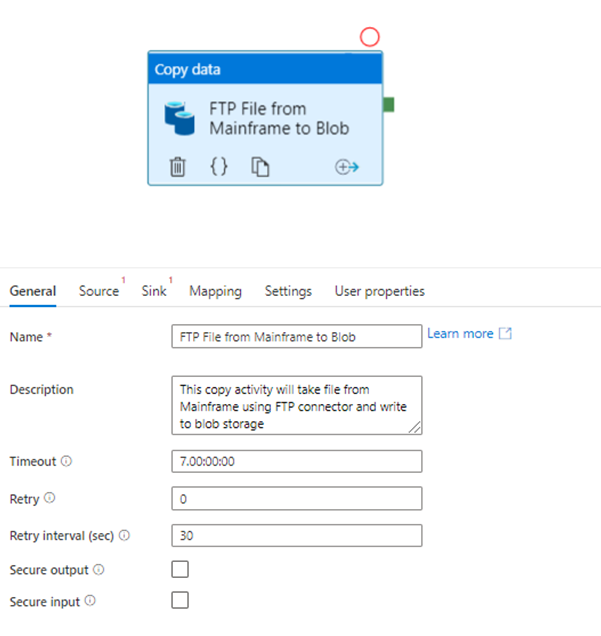Clone the activity using the copy icon
Screen dimensions: 601x636
[x=260, y=167]
